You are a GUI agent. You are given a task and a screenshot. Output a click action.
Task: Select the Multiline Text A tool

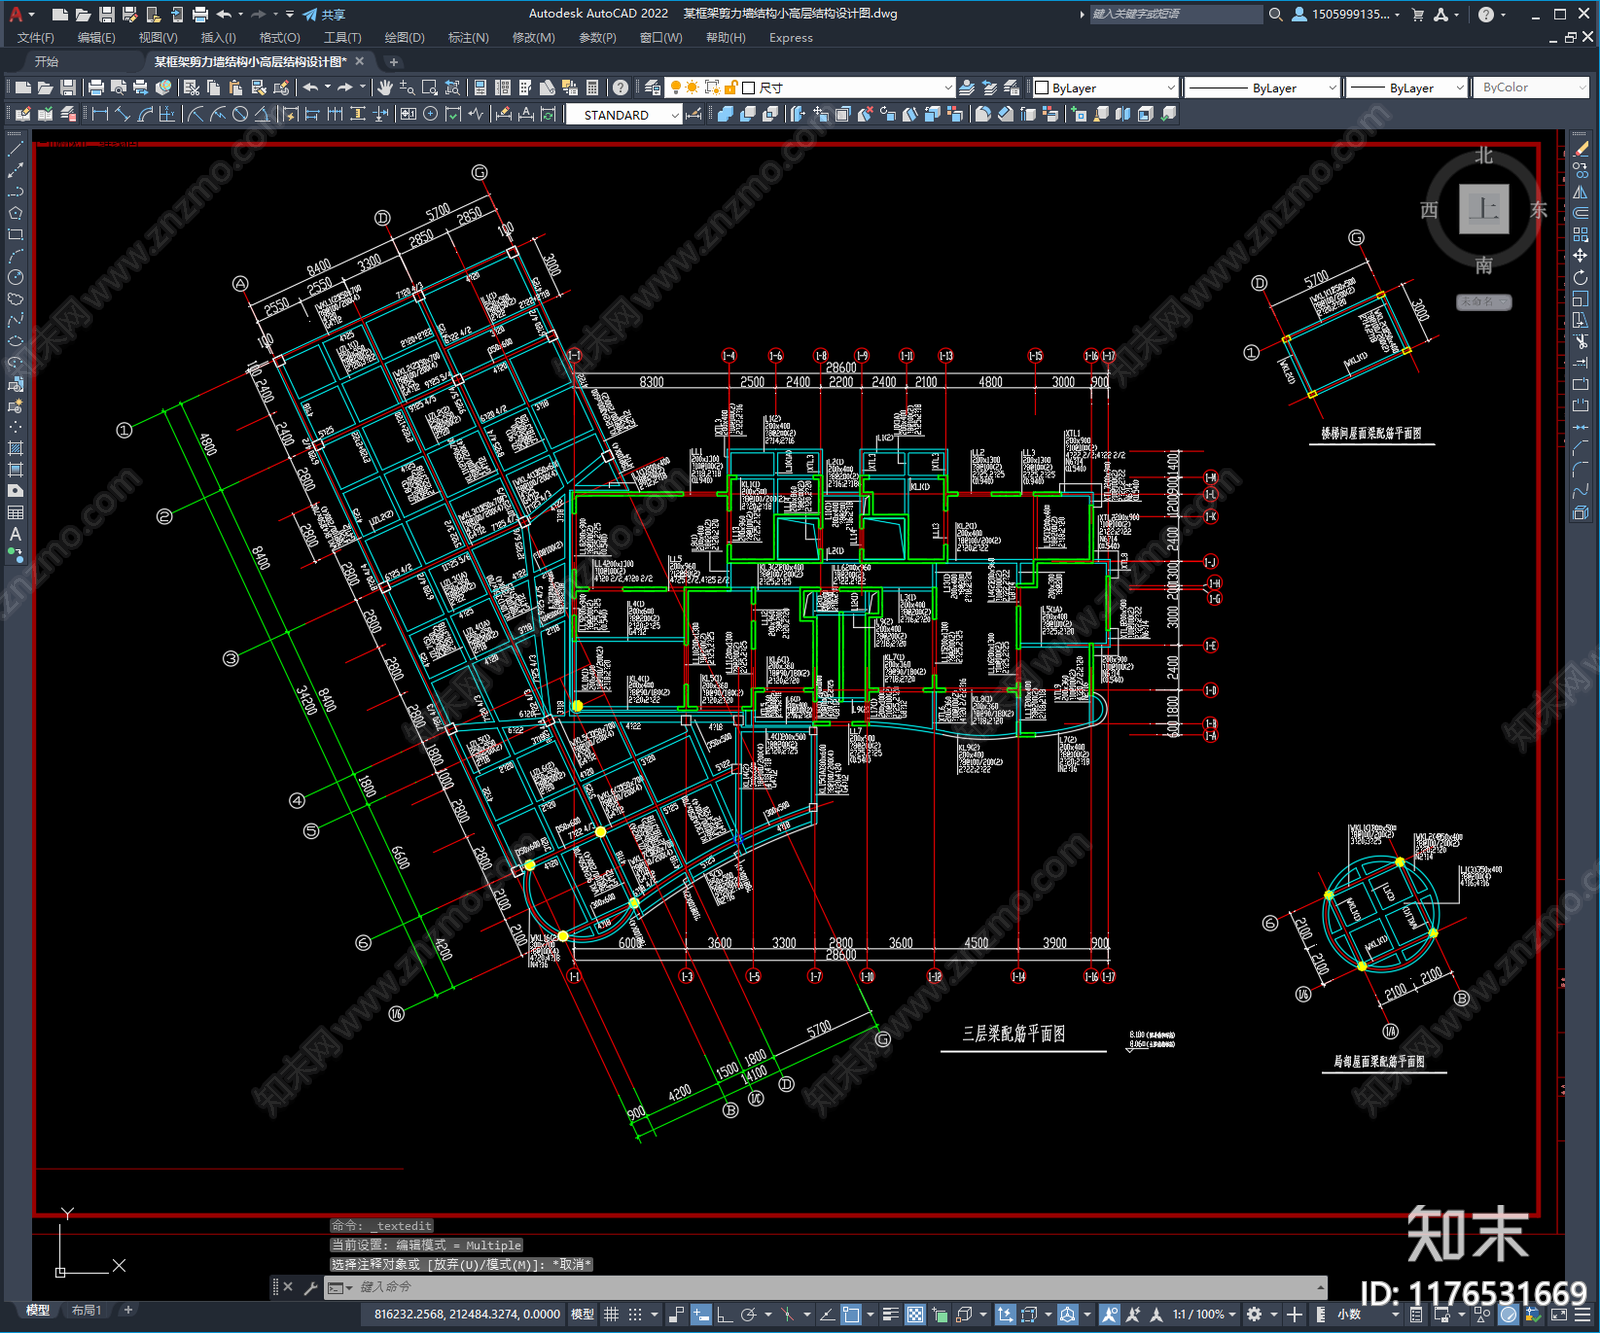pos(15,534)
